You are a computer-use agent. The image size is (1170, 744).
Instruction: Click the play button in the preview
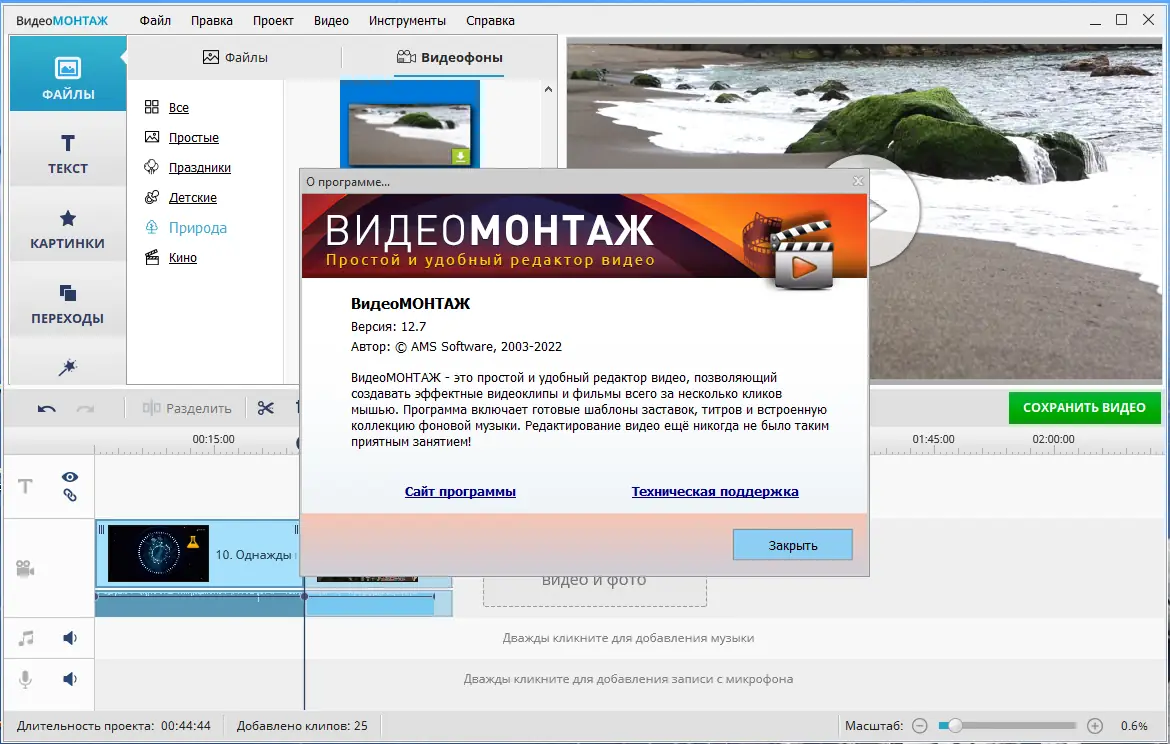(879, 211)
